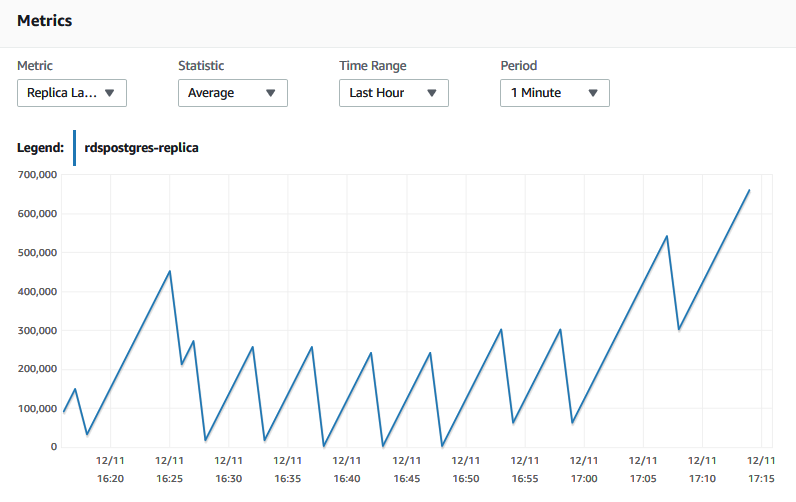796x502 pixels.
Task: Click the final graph peak above 600,000
Action: [749, 190]
